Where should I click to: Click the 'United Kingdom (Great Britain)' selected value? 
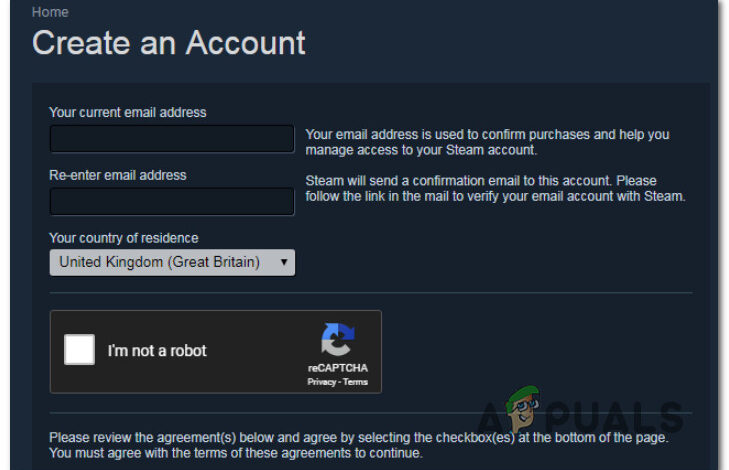tap(159, 262)
